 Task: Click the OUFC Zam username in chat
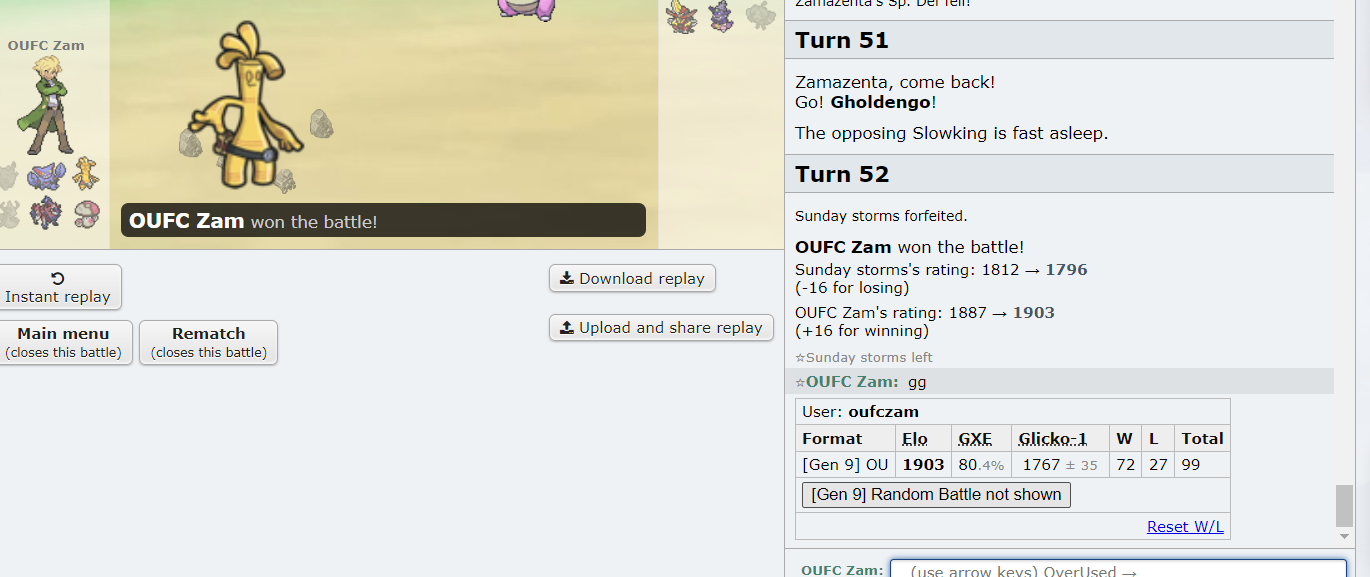[850, 381]
